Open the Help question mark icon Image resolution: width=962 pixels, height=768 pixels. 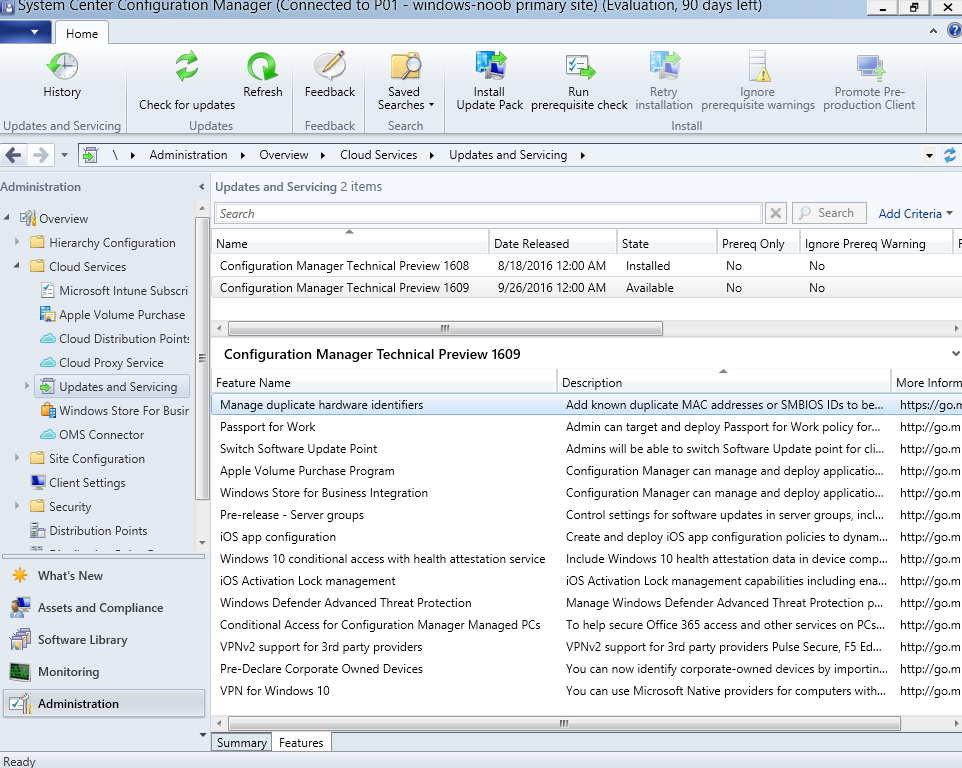coord(955,31)
